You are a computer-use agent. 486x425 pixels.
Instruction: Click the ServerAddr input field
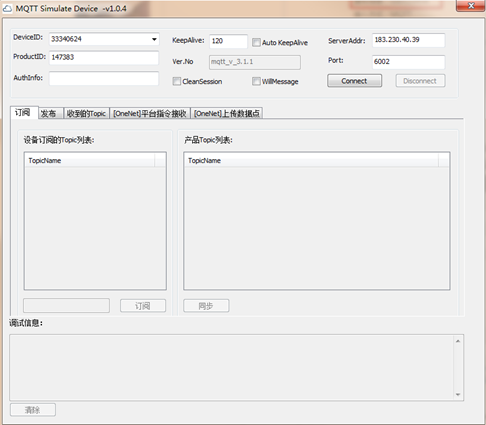(408, 40)
